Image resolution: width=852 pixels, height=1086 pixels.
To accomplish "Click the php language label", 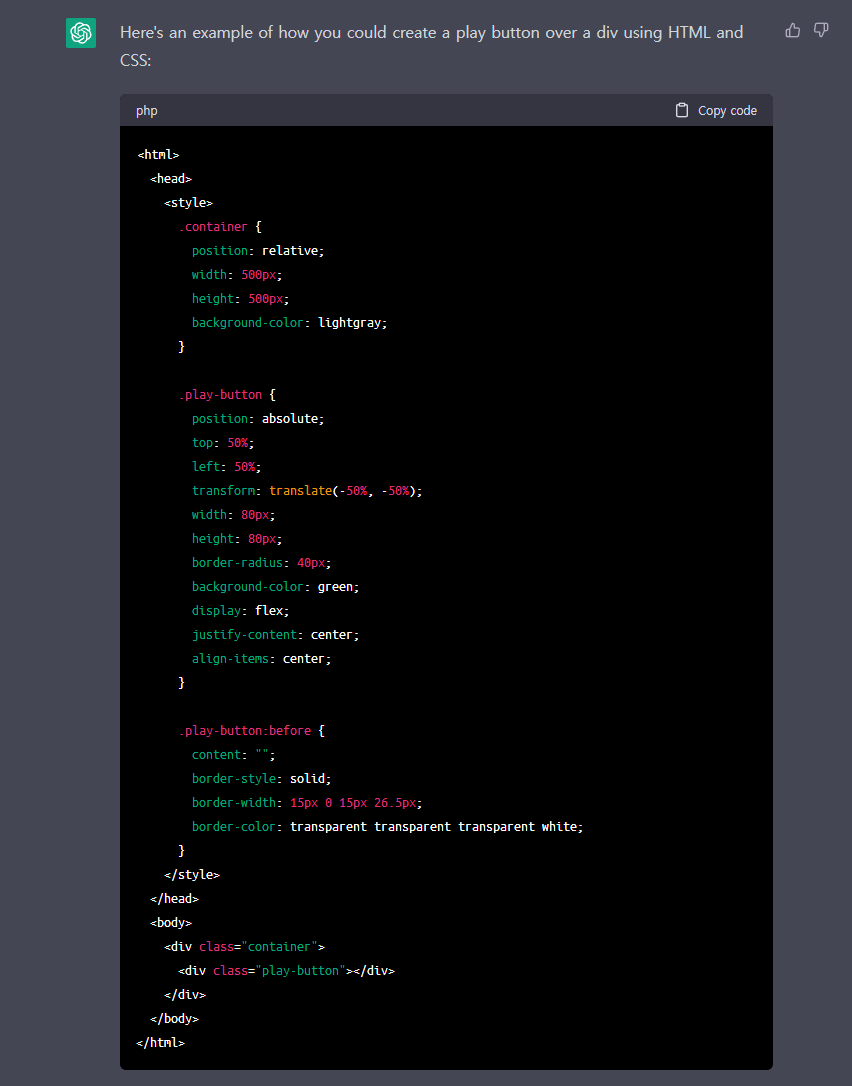I will coord(147,111).
